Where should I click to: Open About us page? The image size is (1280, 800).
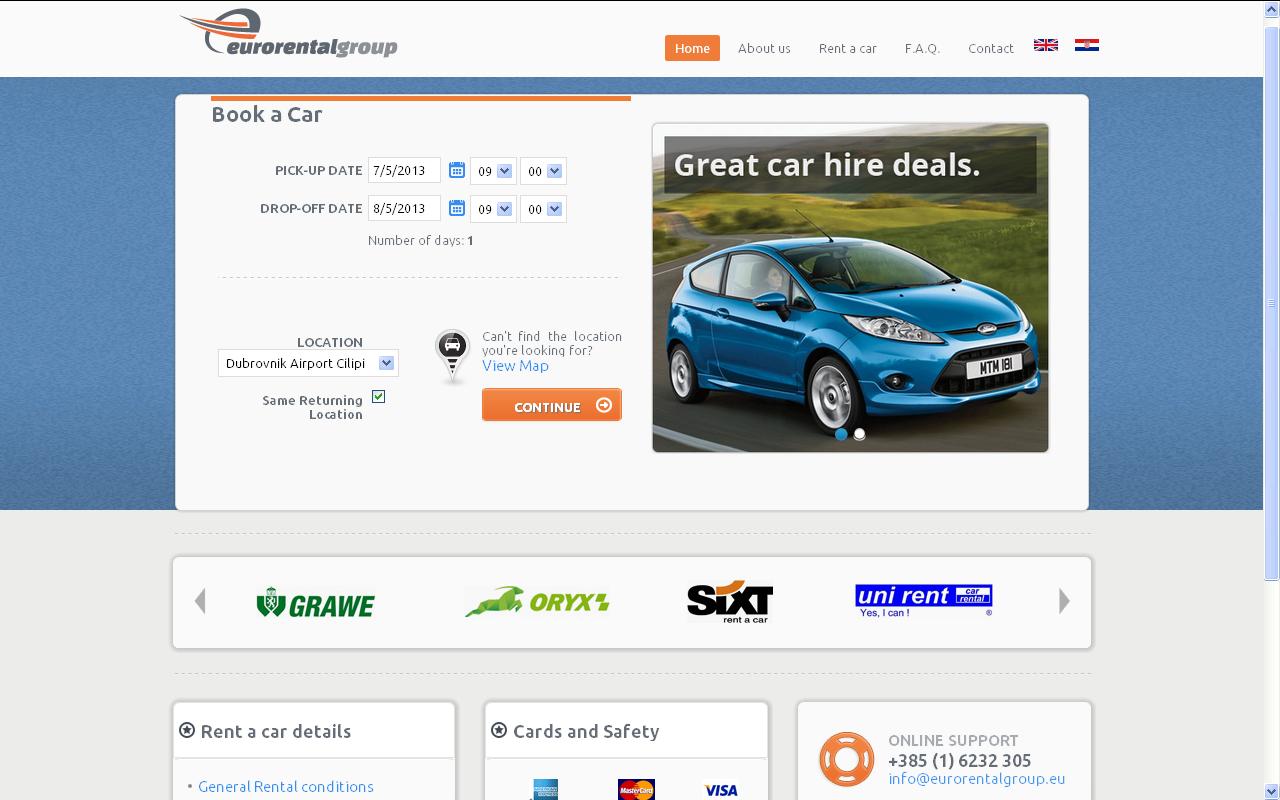coord(764,48)
